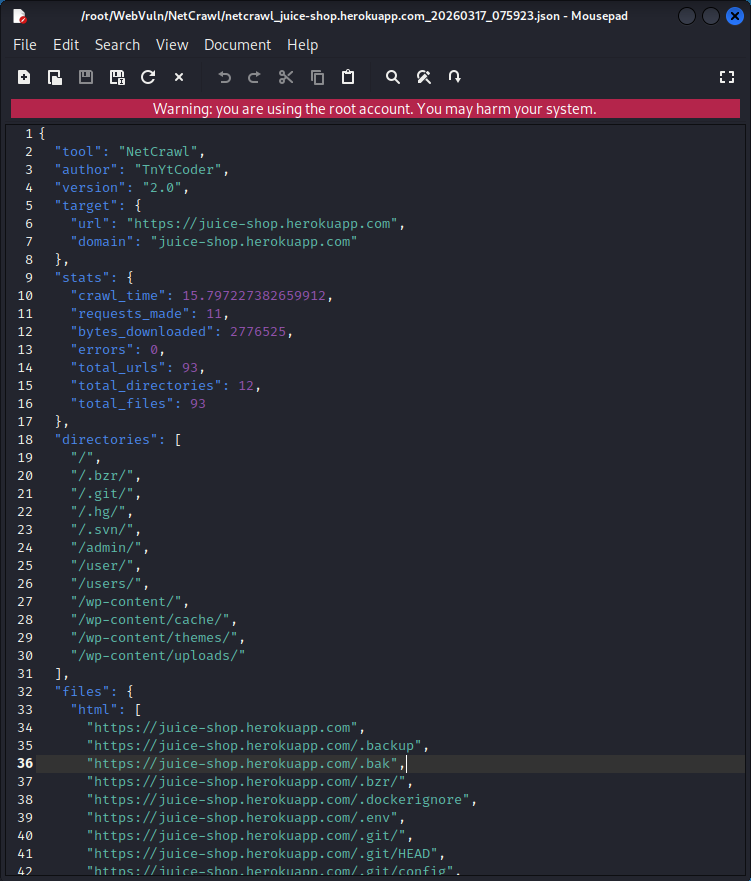Click the crawl_time value 15.797227382659912
This screenshot has height=881, width=751.
click(x=254, y=296)
